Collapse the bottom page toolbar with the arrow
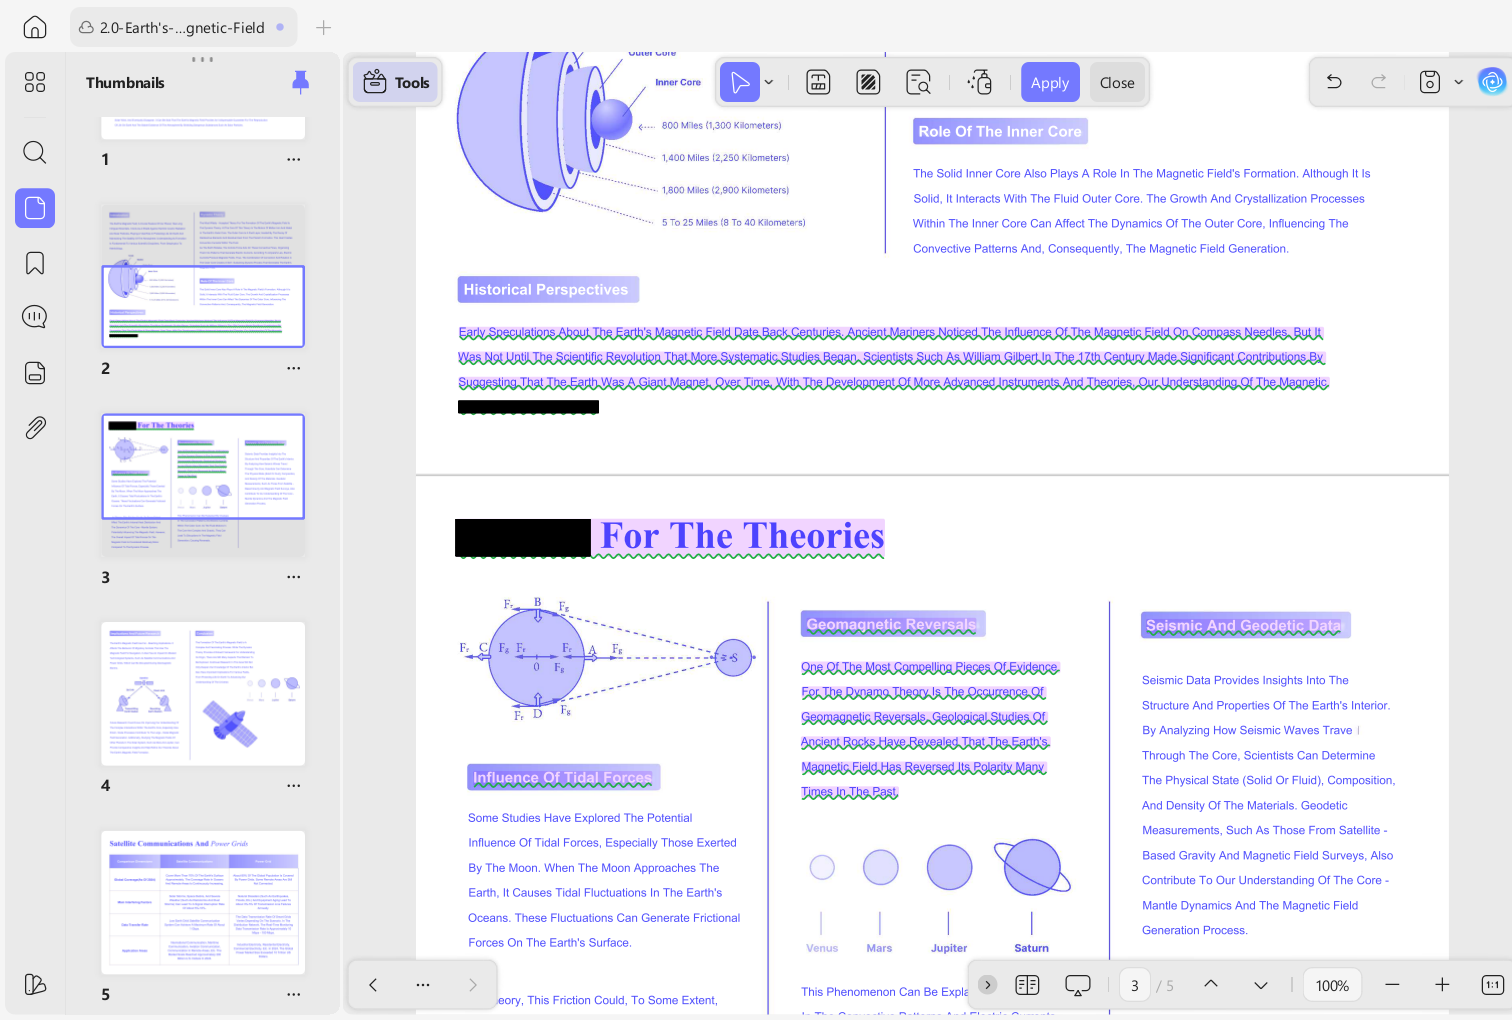 pyautogui.click(x=987, y=985)
